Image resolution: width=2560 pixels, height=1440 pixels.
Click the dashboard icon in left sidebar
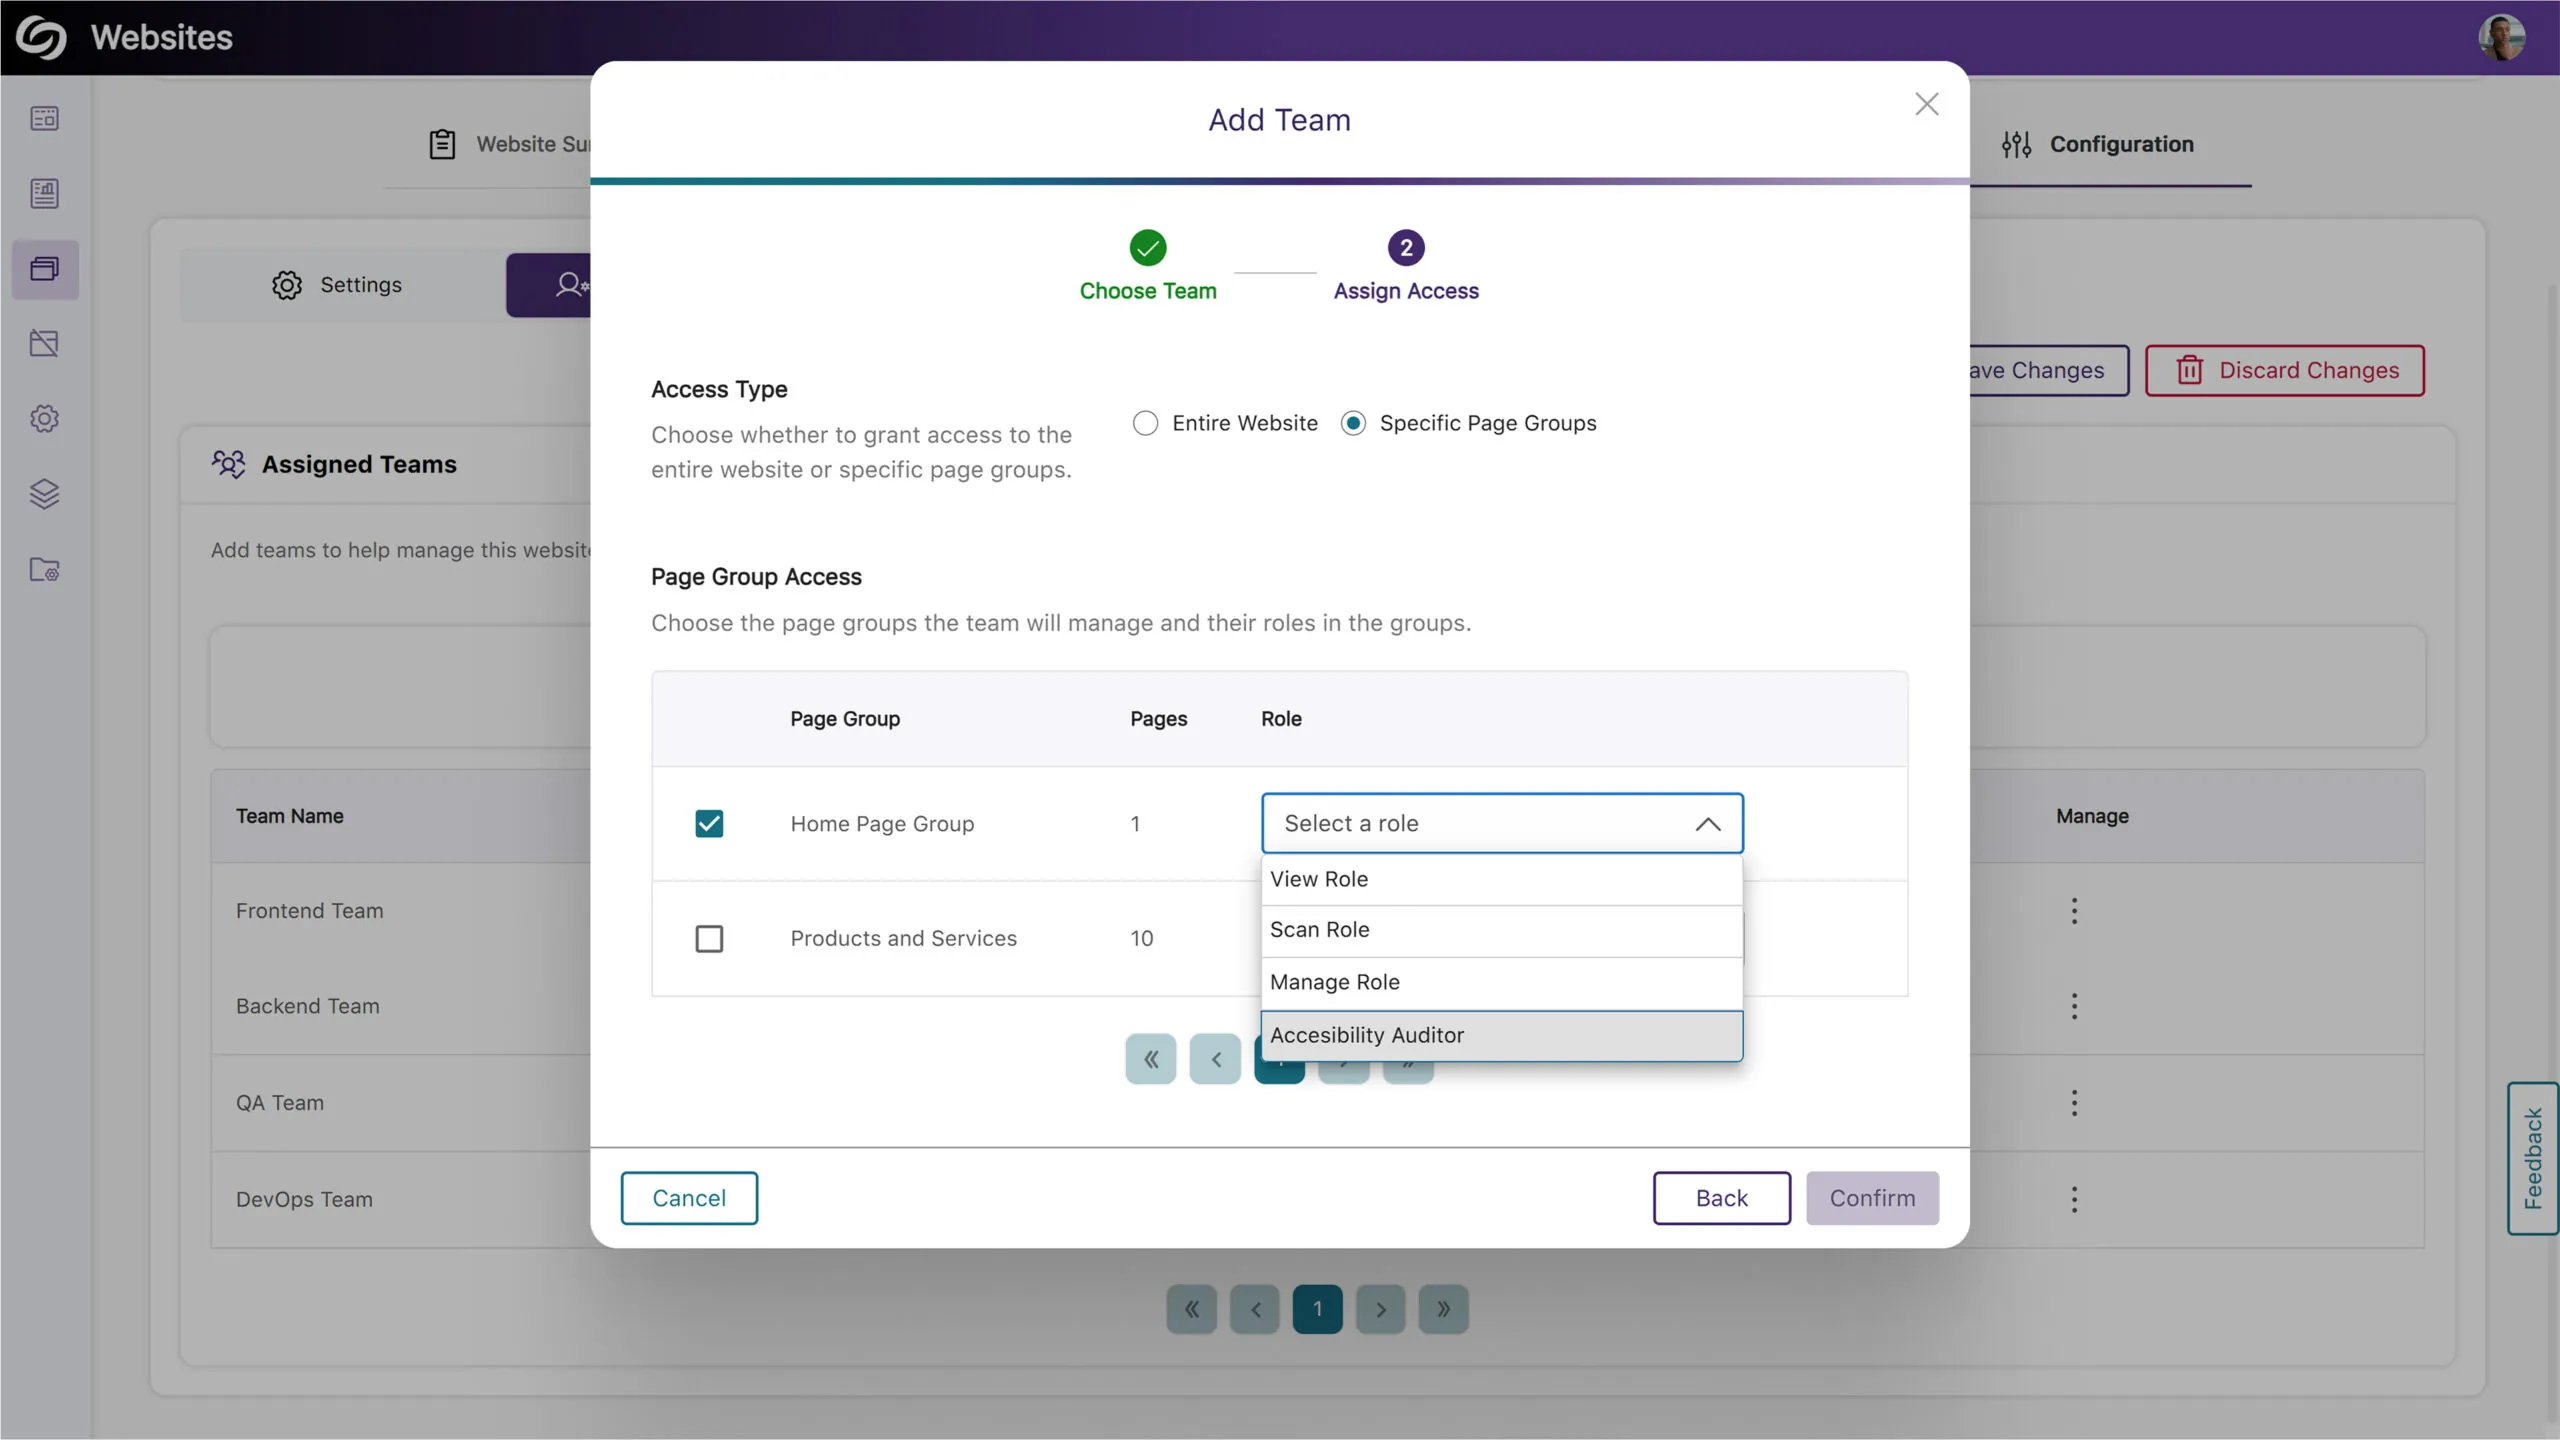[44, 118]
